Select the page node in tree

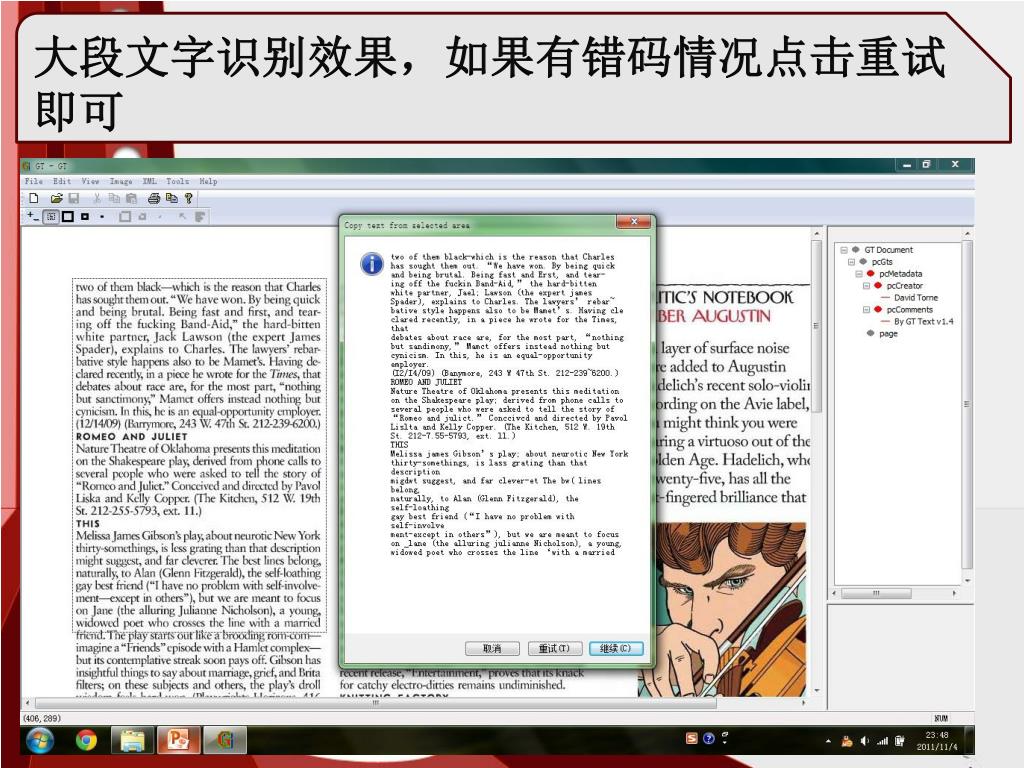888,334
